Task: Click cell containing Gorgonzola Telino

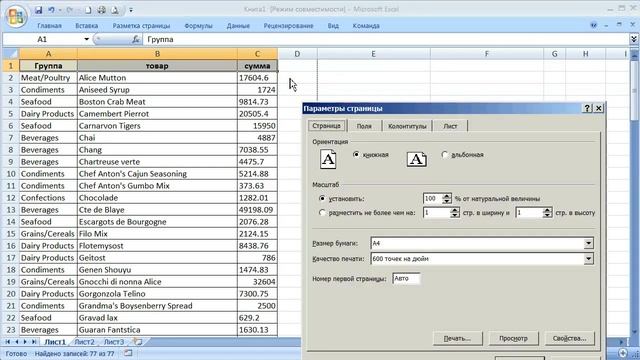Action: 157,294
